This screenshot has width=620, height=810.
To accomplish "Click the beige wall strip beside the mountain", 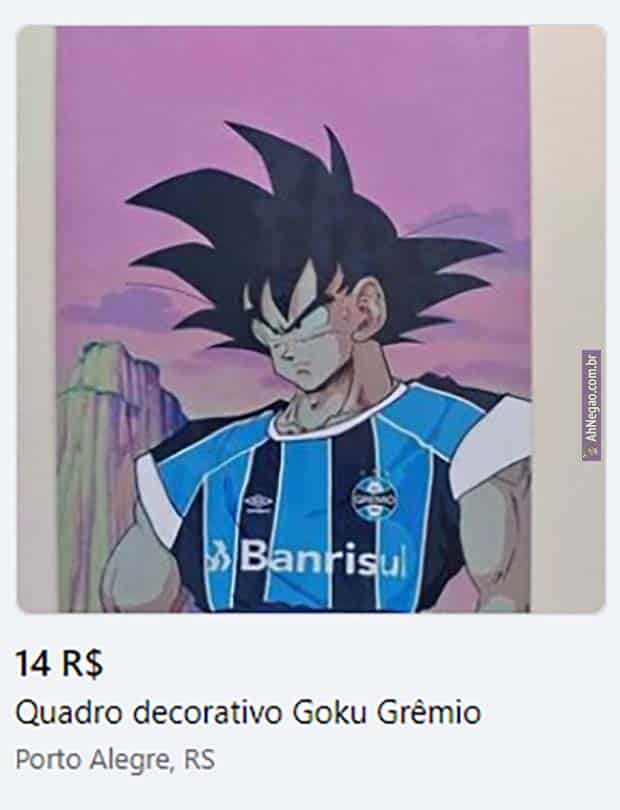I will click(37, 319).
